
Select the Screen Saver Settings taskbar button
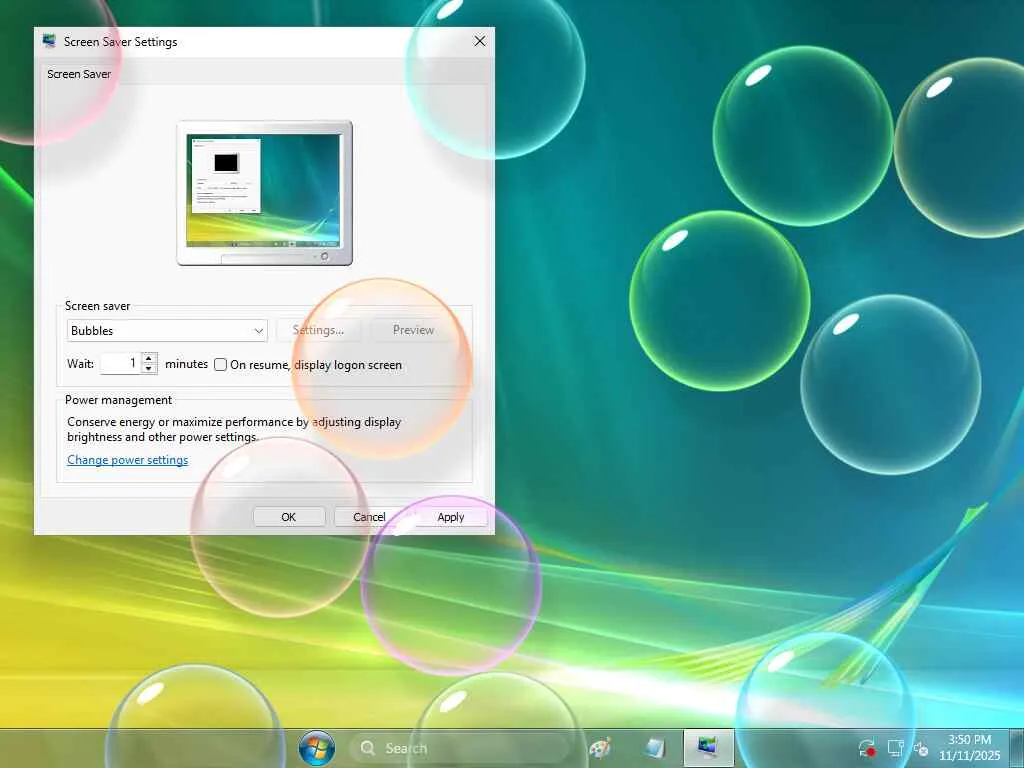pos(708,748)
